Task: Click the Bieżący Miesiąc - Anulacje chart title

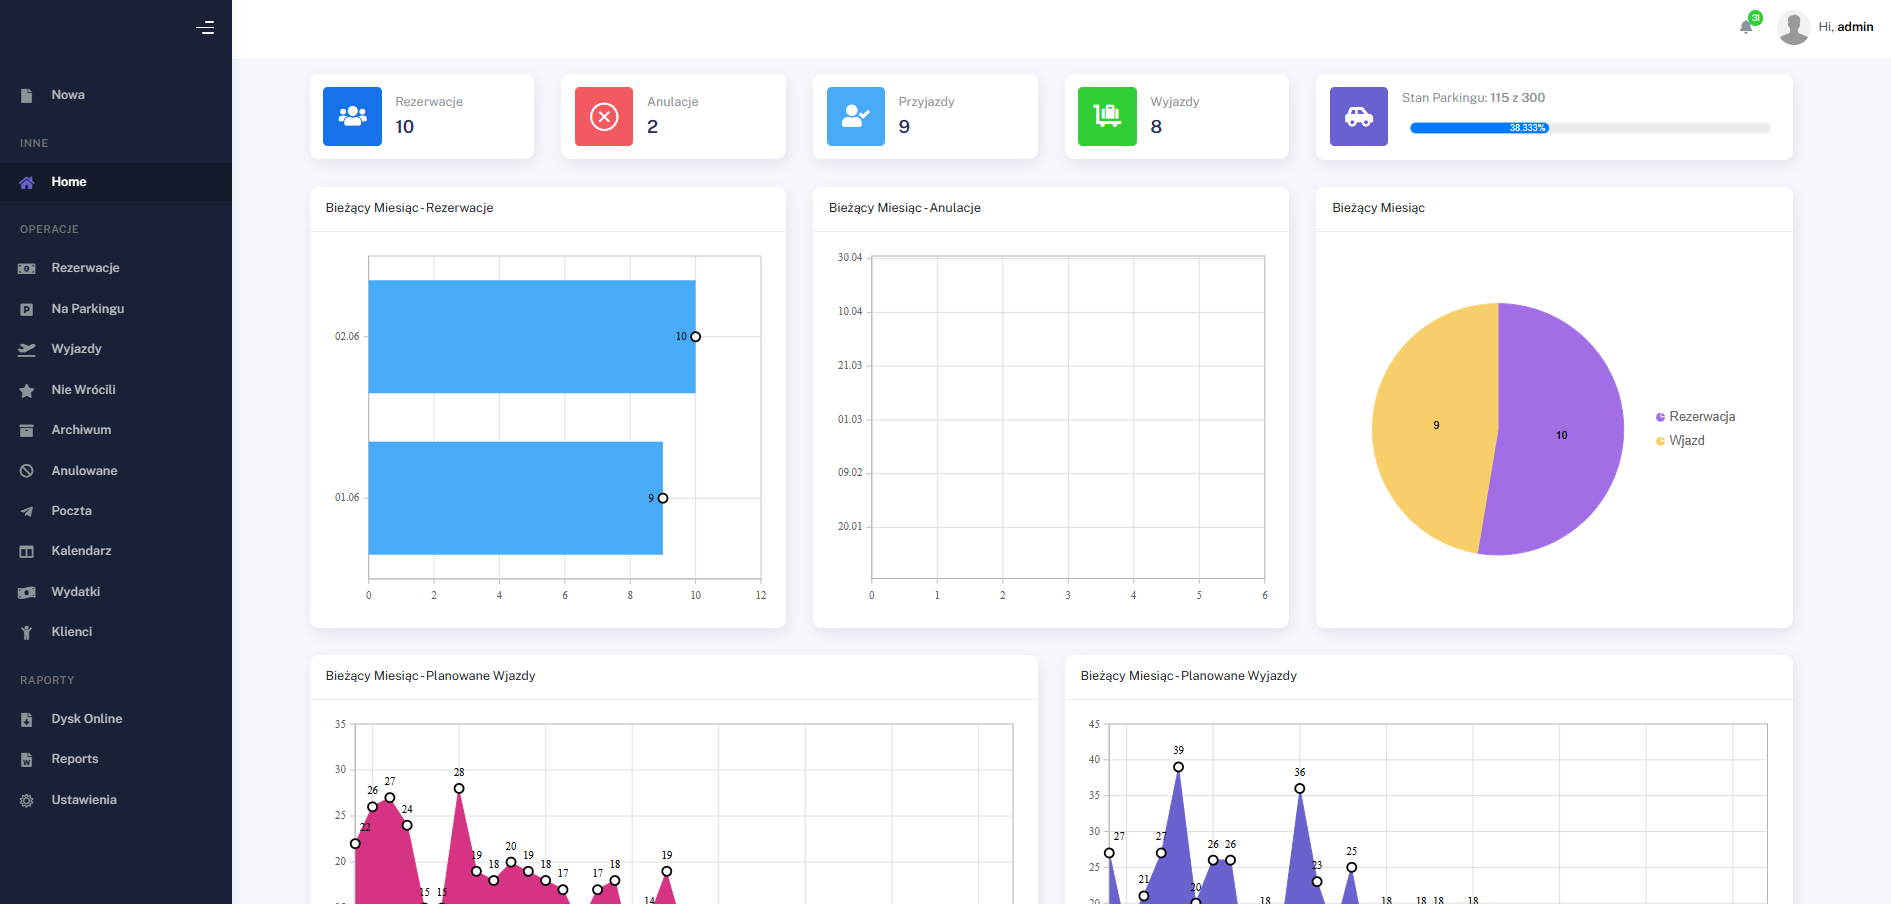Action: point(905,208)
